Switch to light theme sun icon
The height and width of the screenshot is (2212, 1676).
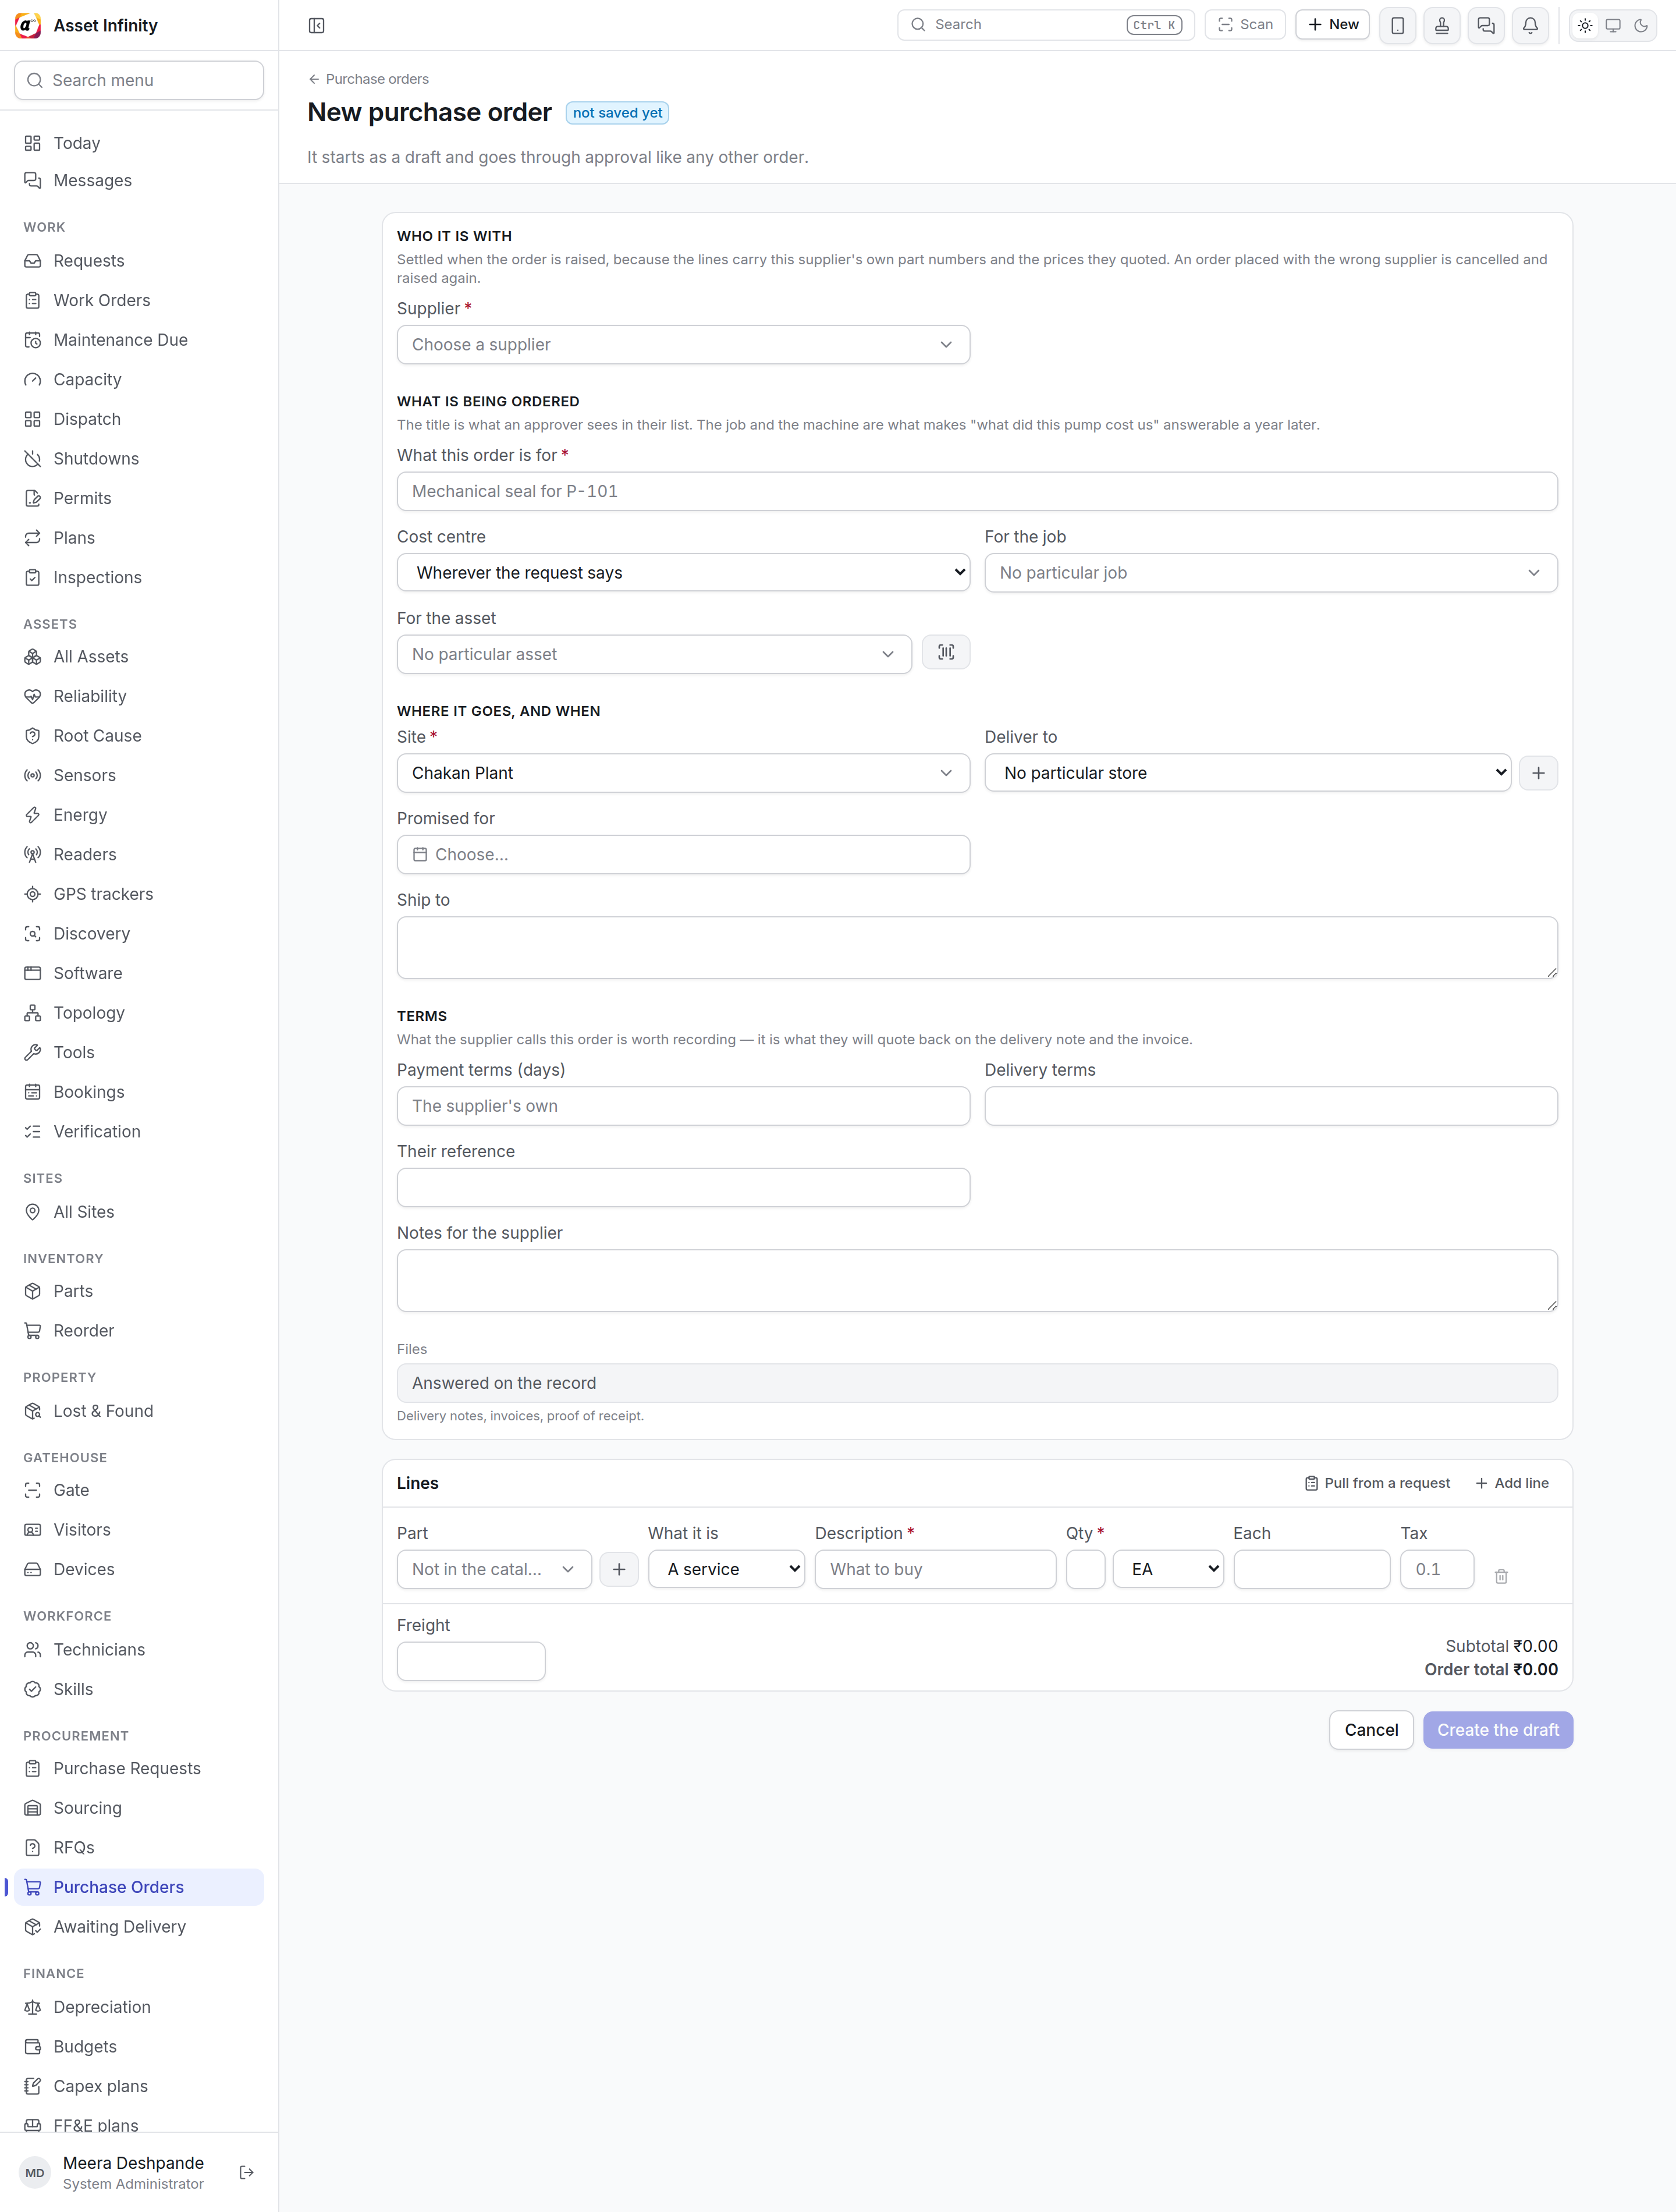pyautogui.click(x=1585, y=25)
